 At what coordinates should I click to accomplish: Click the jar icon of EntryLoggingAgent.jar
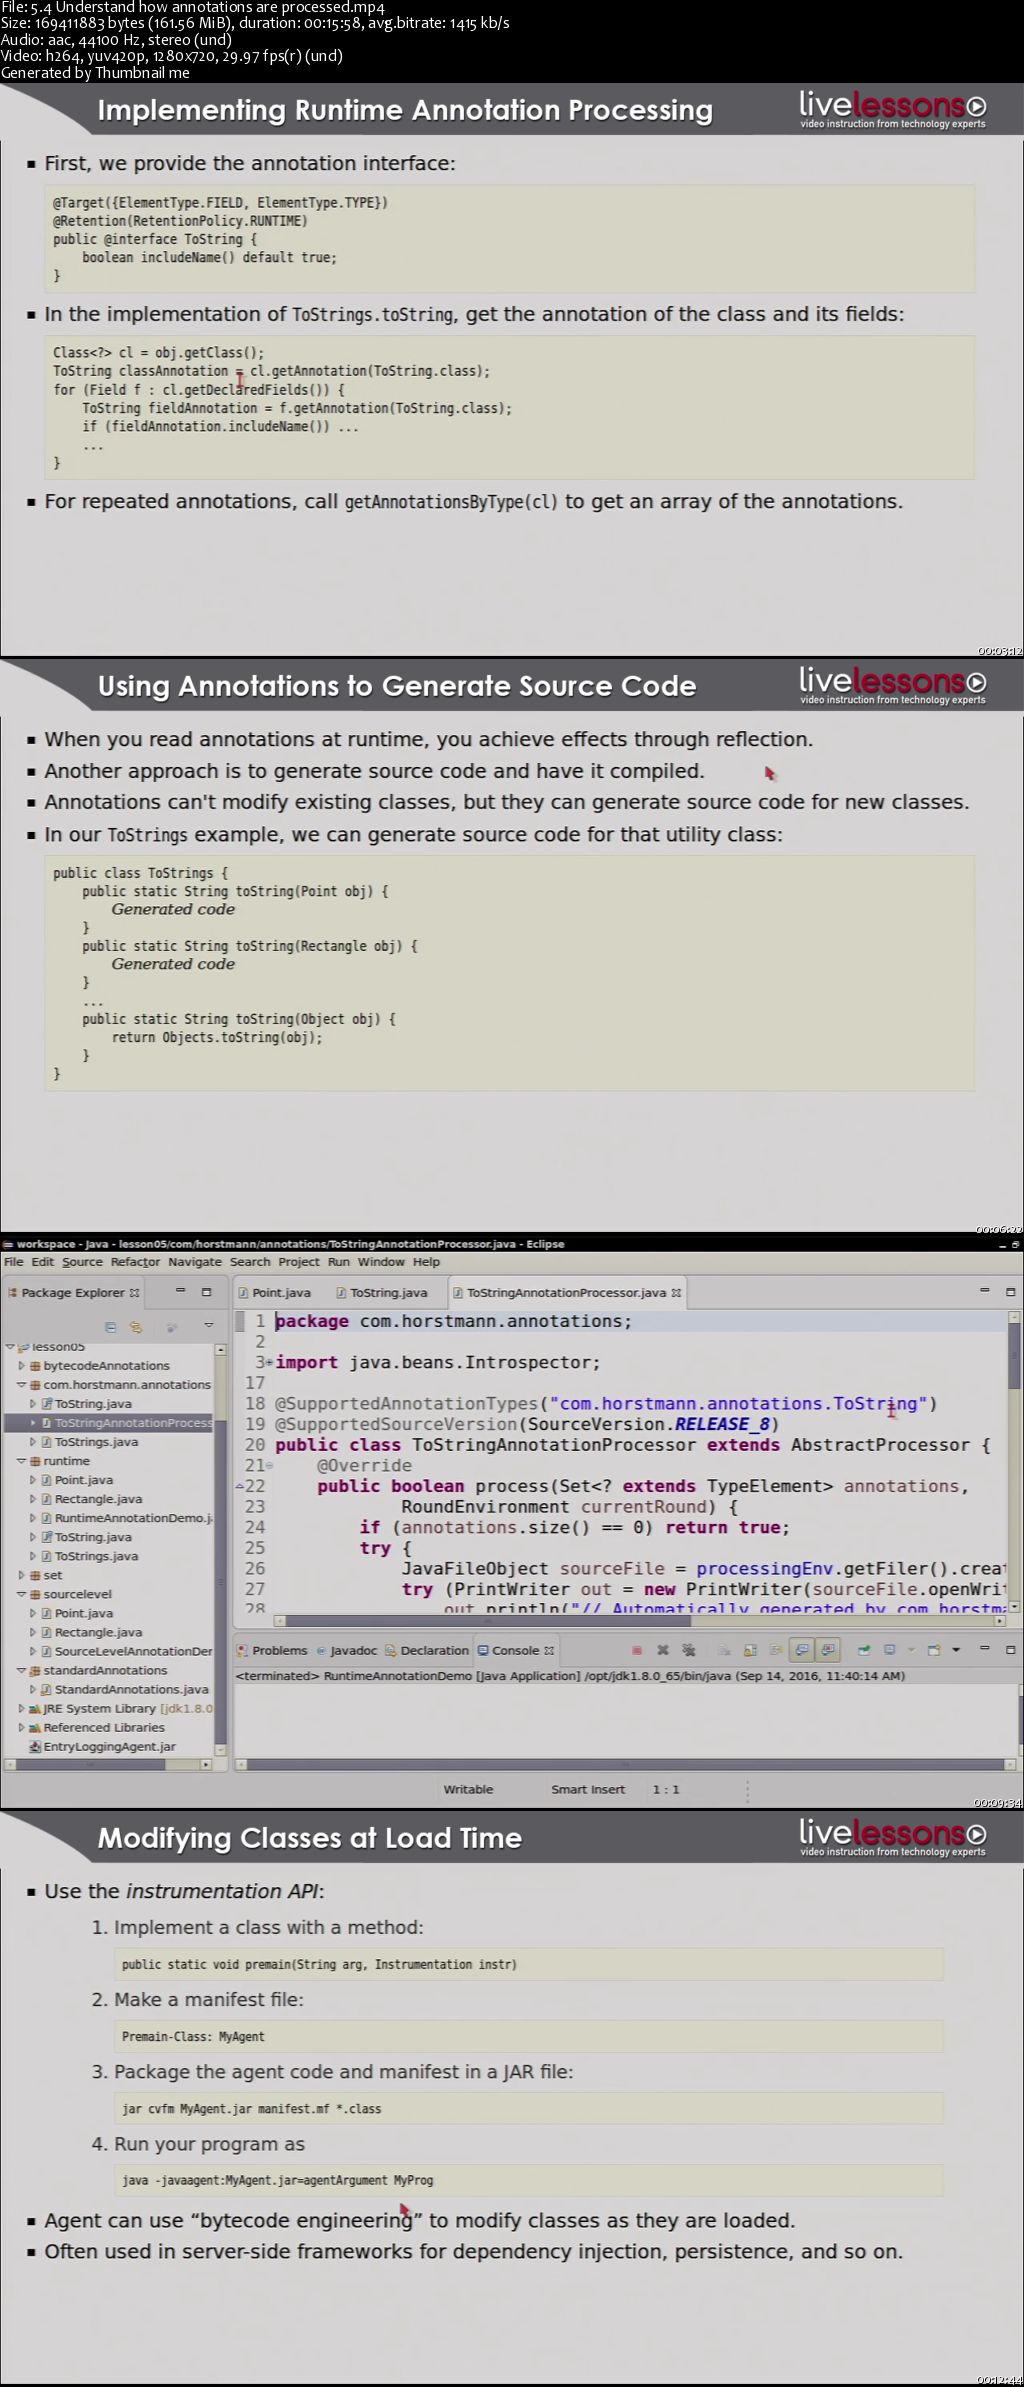click(35, 1746)
